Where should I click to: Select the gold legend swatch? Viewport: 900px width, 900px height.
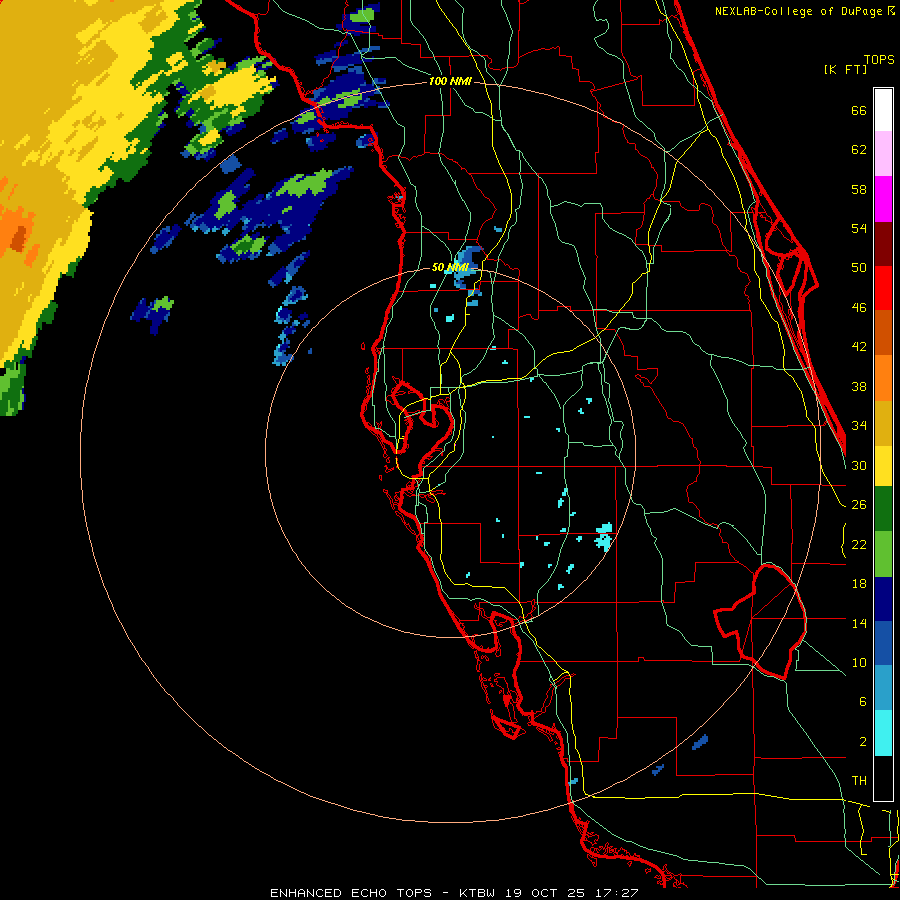point(883,423)
